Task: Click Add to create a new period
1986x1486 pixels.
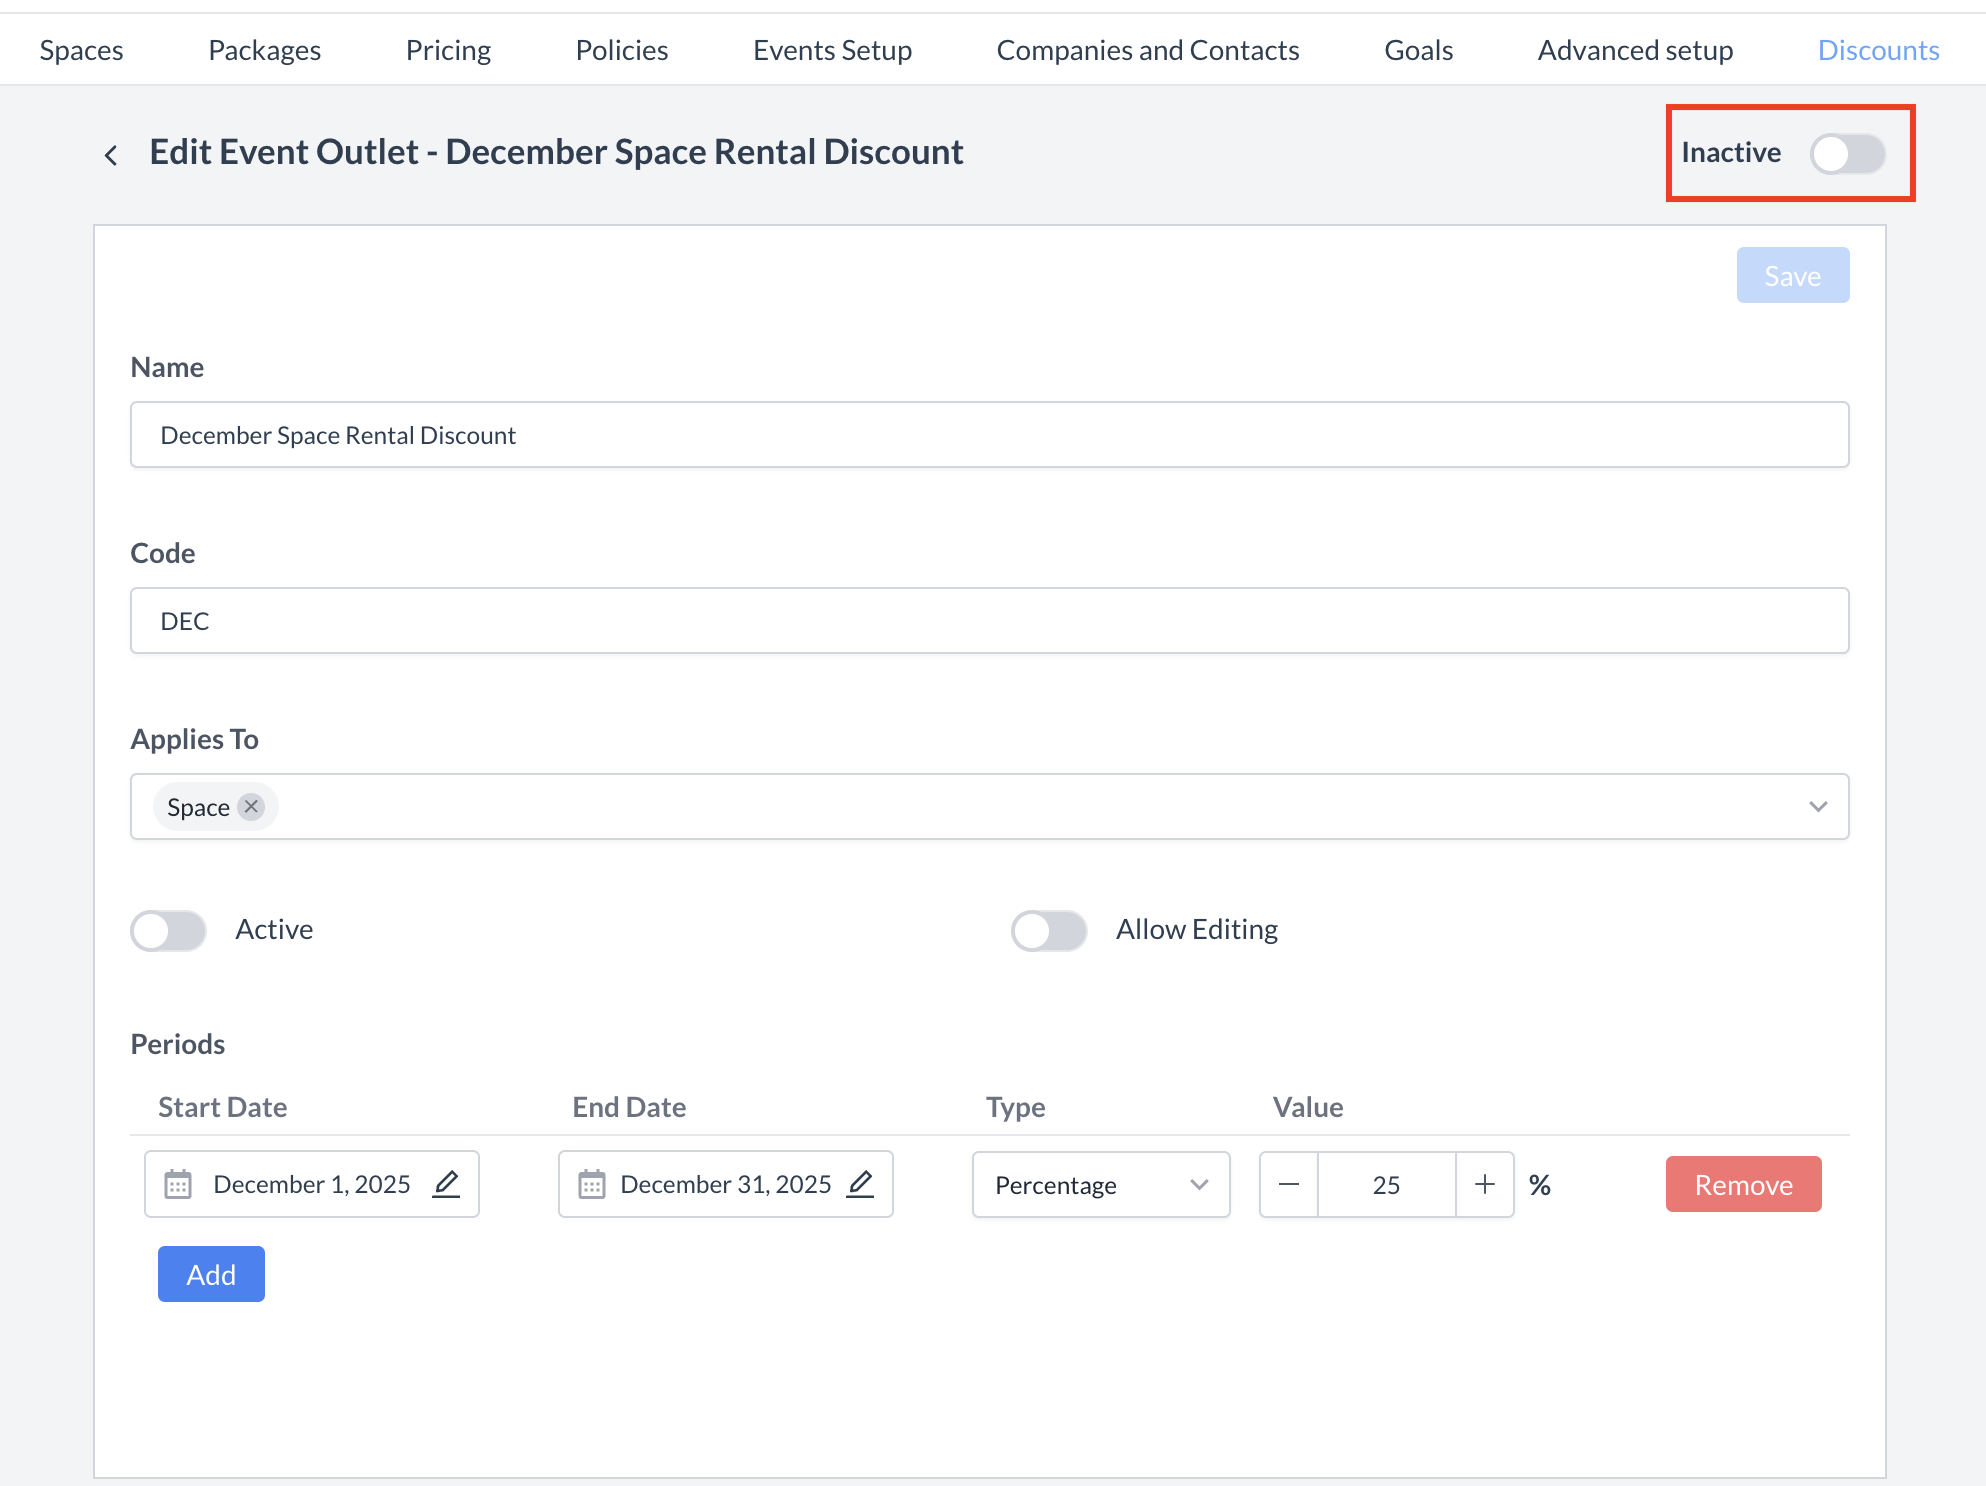Action: click(211, 1274)
